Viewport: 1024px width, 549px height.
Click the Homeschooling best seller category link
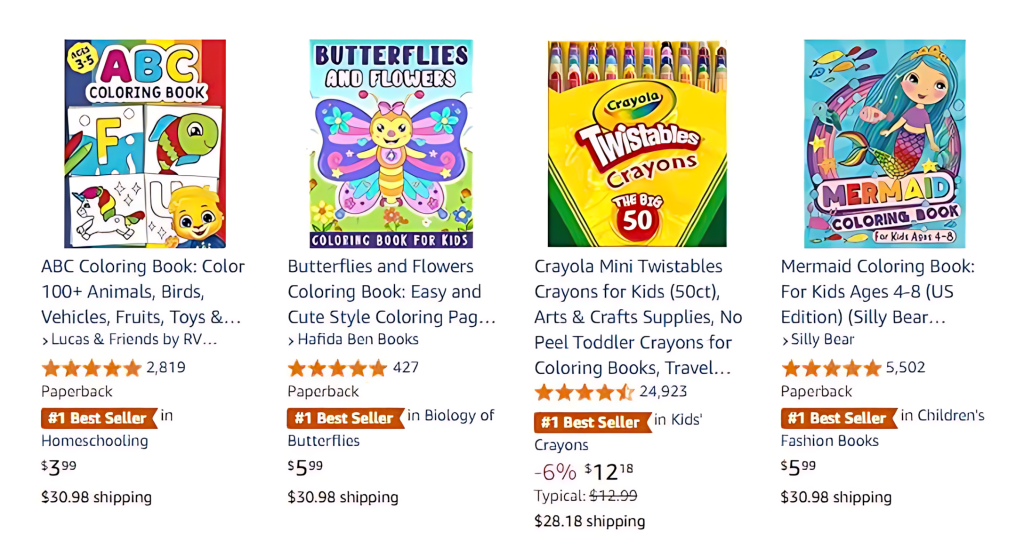coord(94,441)
